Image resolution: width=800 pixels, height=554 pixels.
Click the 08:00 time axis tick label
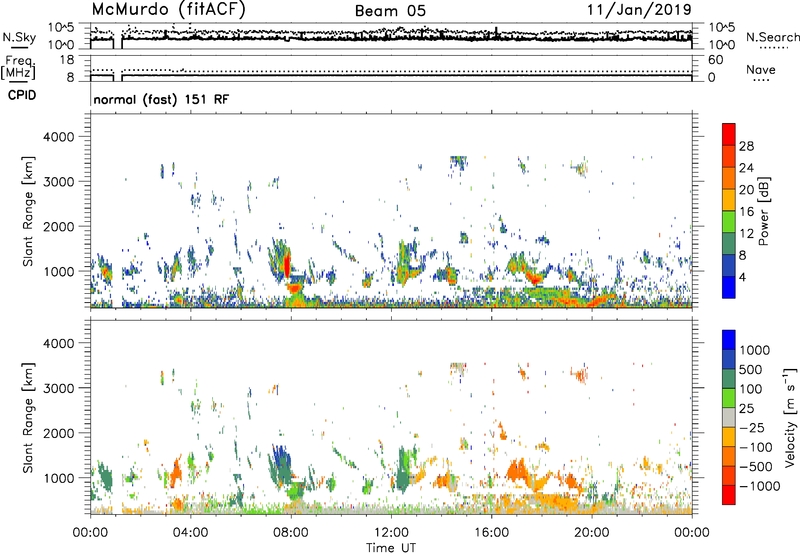[x=290, y=533]
